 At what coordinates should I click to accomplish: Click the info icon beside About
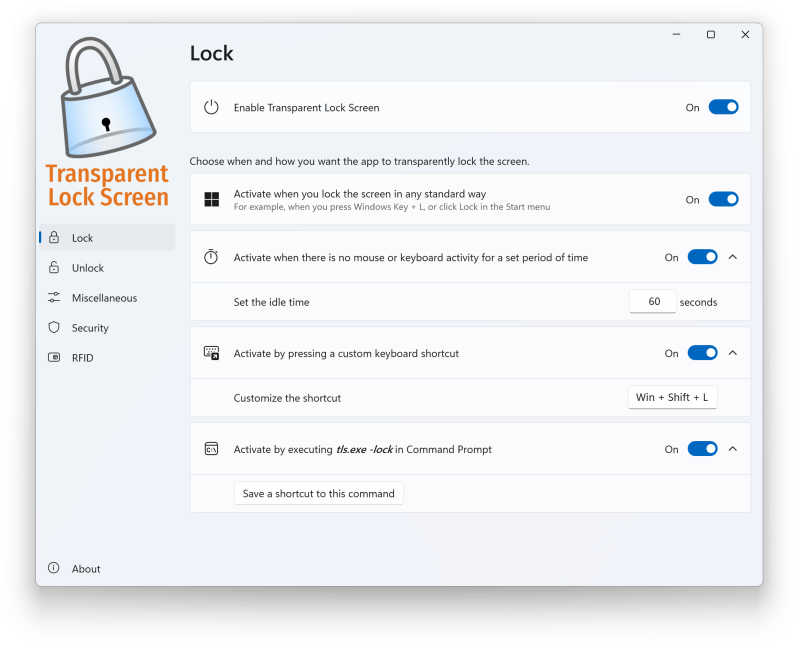click(54, 568)
